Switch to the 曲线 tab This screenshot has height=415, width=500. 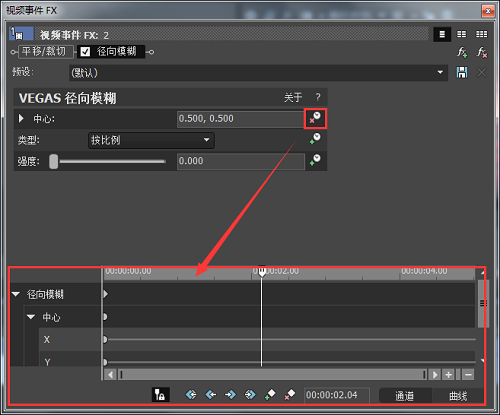click(458, 396)
